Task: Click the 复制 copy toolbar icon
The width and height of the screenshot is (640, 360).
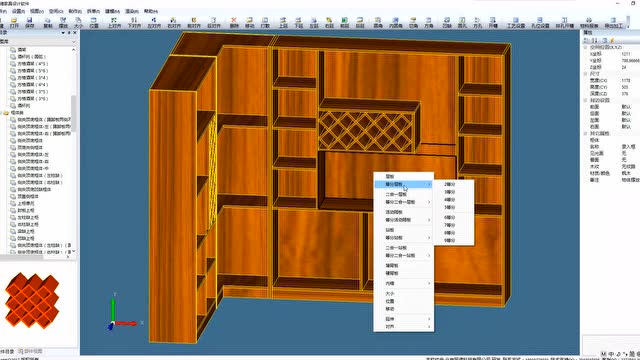Action: pos(48,22)
